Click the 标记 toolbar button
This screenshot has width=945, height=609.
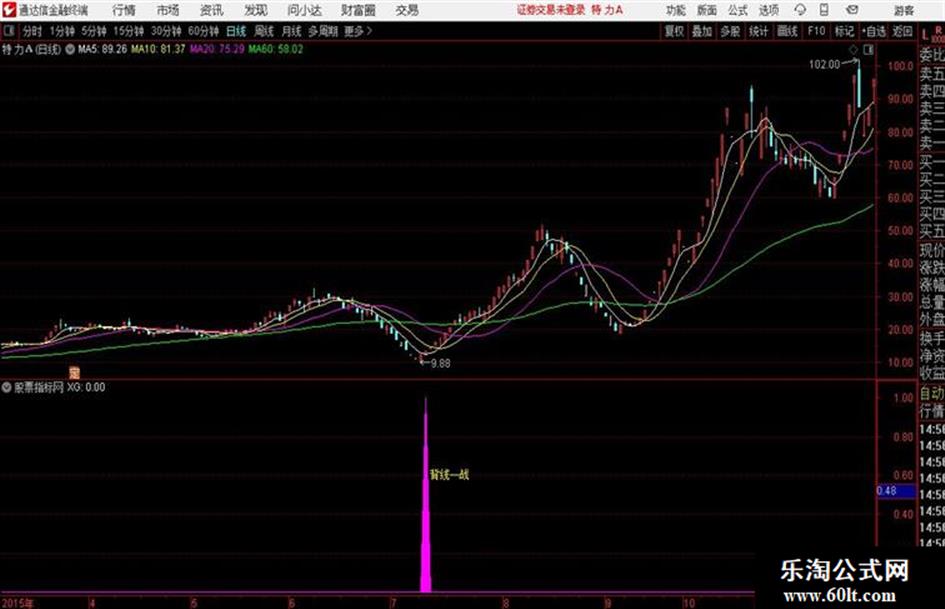pos(844,31)
